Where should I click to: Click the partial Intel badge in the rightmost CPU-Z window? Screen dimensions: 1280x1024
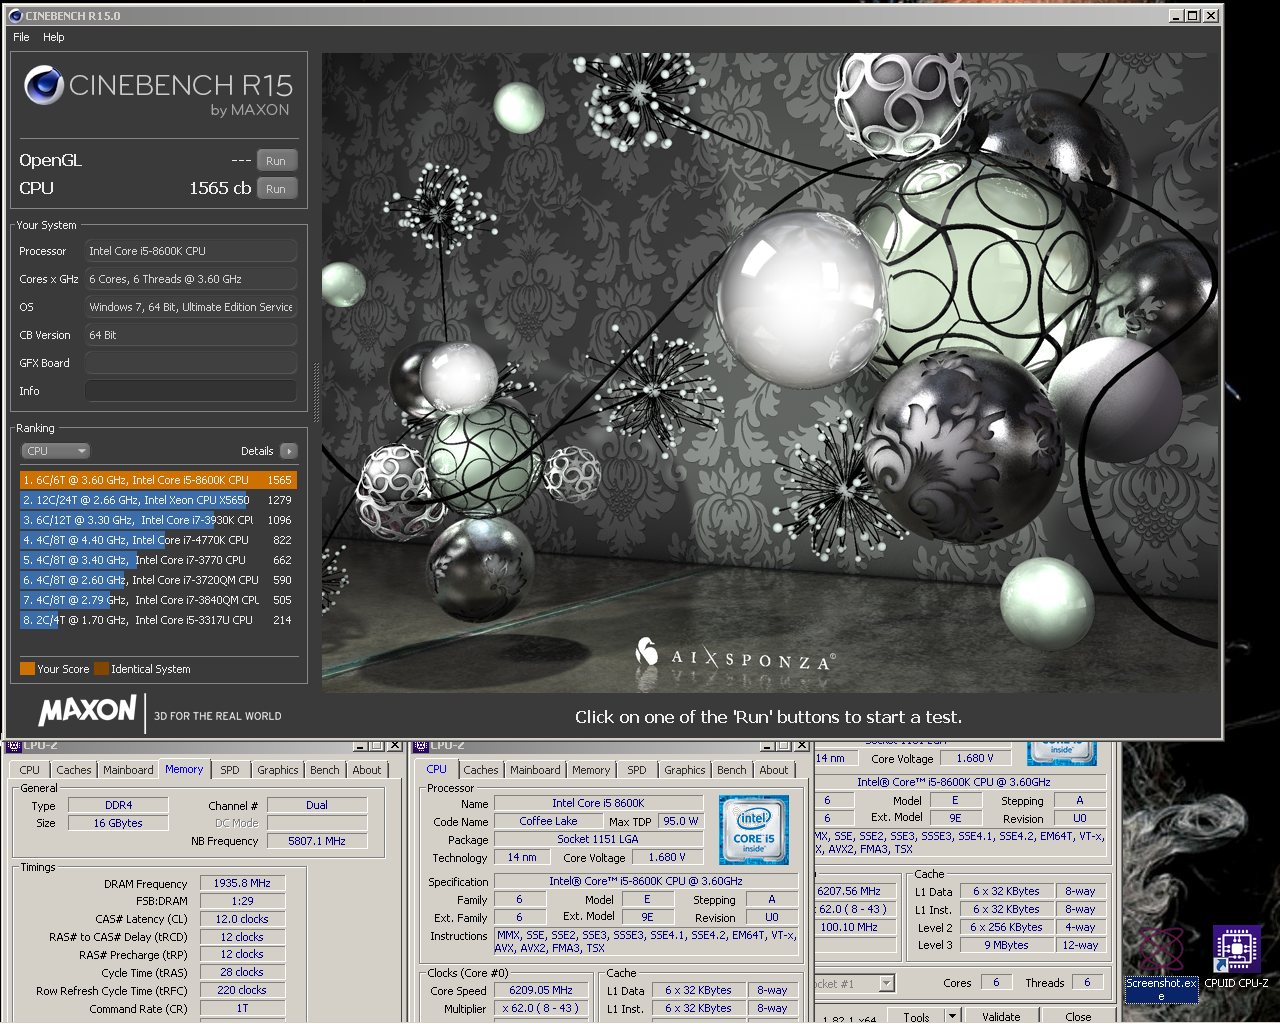[x=1062, y=752]
